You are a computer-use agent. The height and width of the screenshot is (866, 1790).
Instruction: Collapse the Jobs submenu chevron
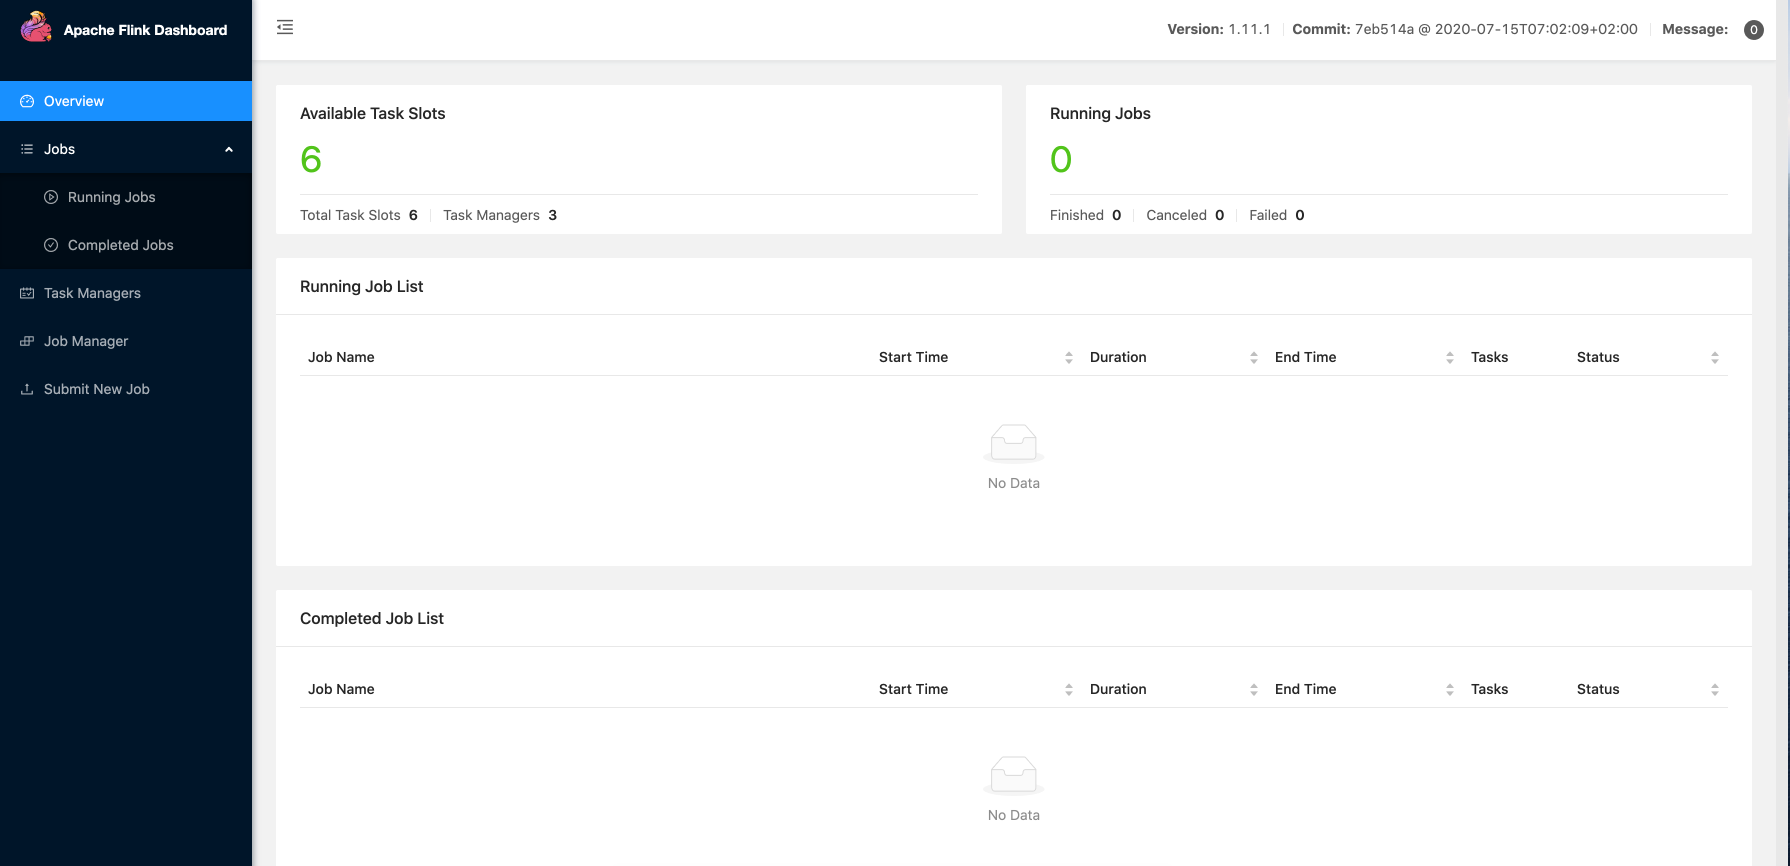(229, 149)
